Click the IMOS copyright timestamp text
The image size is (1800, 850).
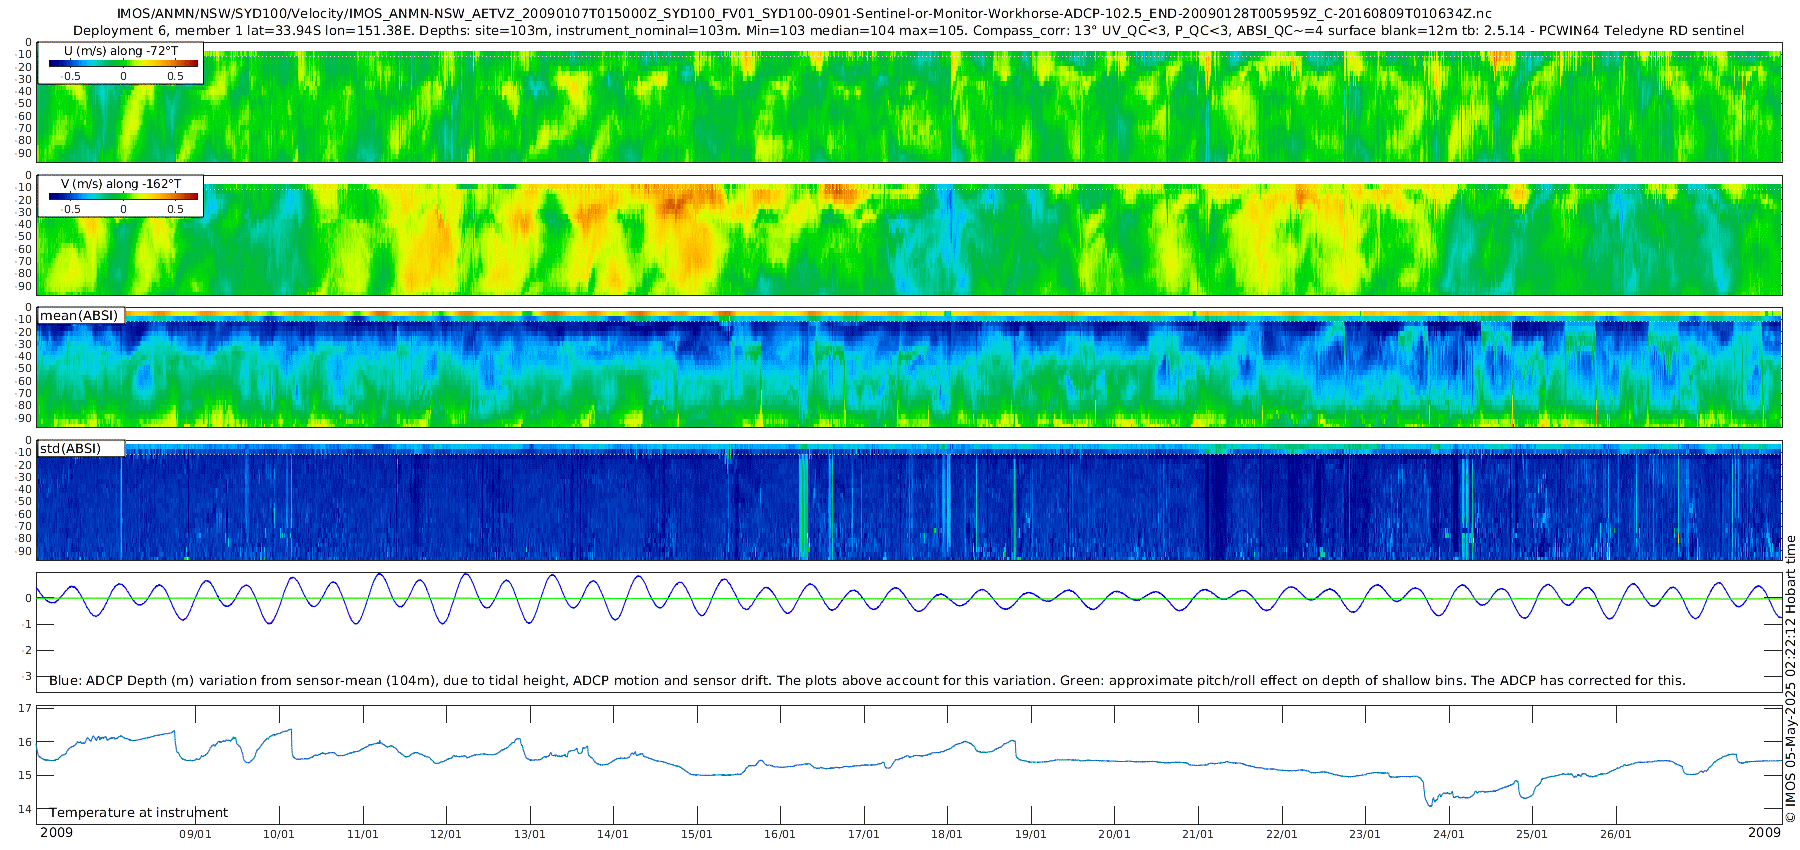click(x=1790, y=679)
